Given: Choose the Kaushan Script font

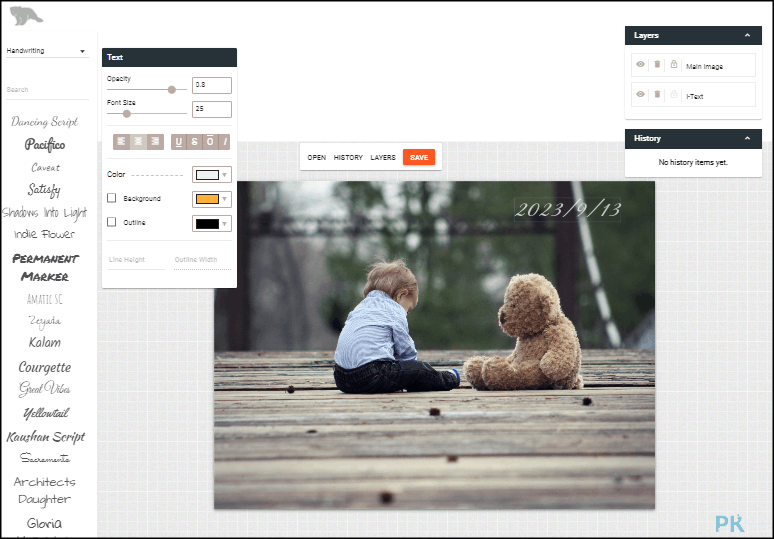Looking at the screenshot, I should coord(46,437).
